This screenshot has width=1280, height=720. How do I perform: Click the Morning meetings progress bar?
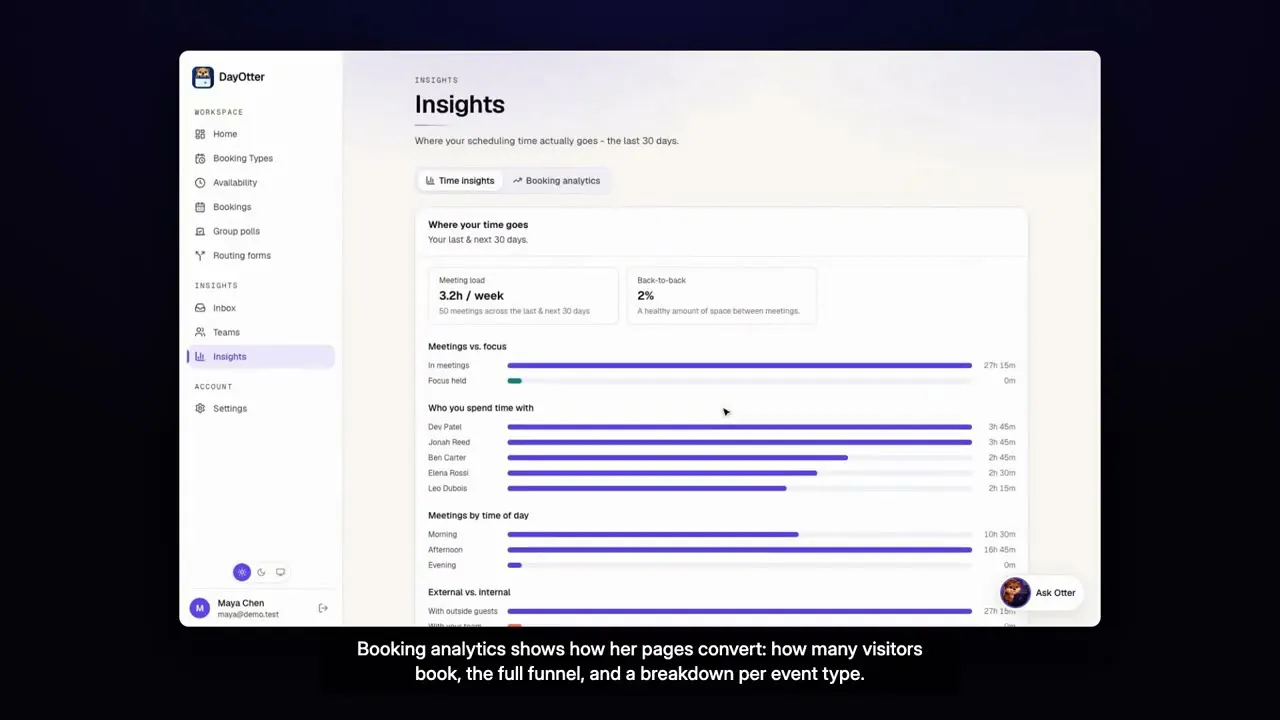739,535
